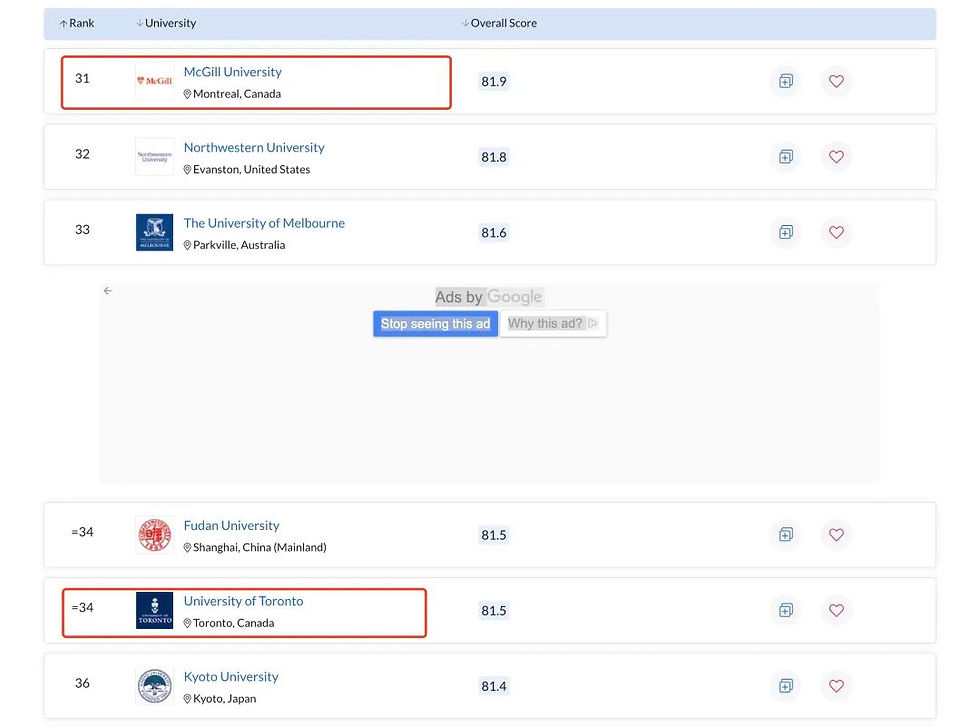Click the University of Toronto logo
980x727 pixels.
click(x=154, y=610)
